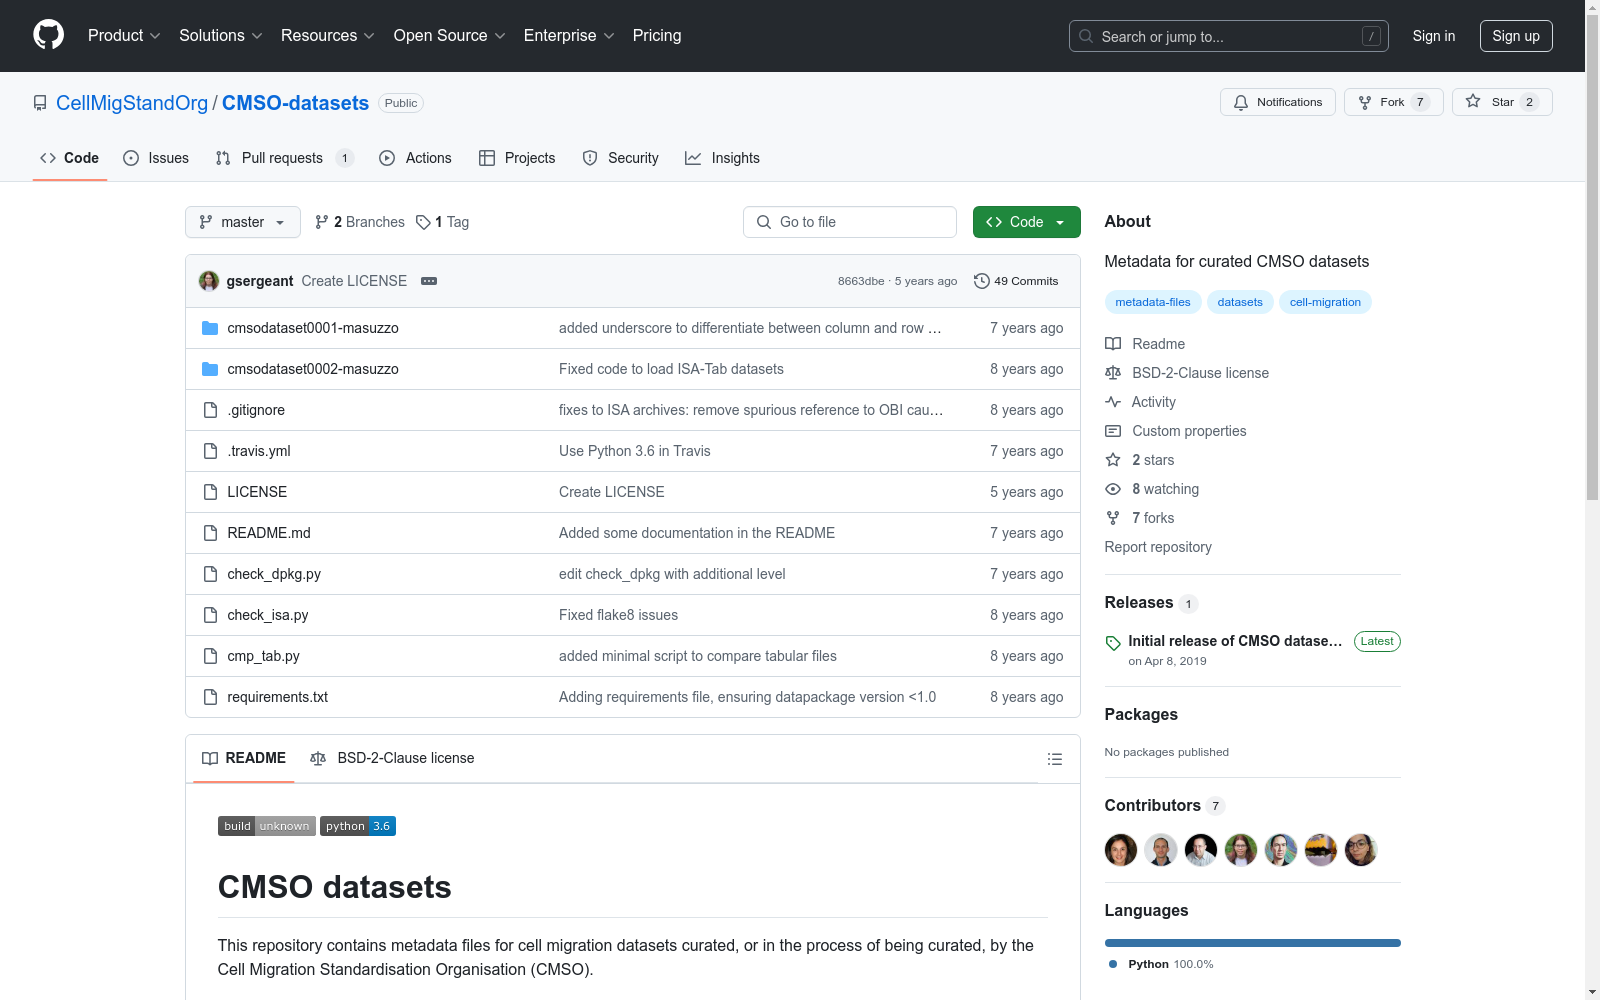Image resolution: width=1600 pixels, height=1000 pixels.
Task: Open the GitHub home logo
Action: (x=48, y=35)
